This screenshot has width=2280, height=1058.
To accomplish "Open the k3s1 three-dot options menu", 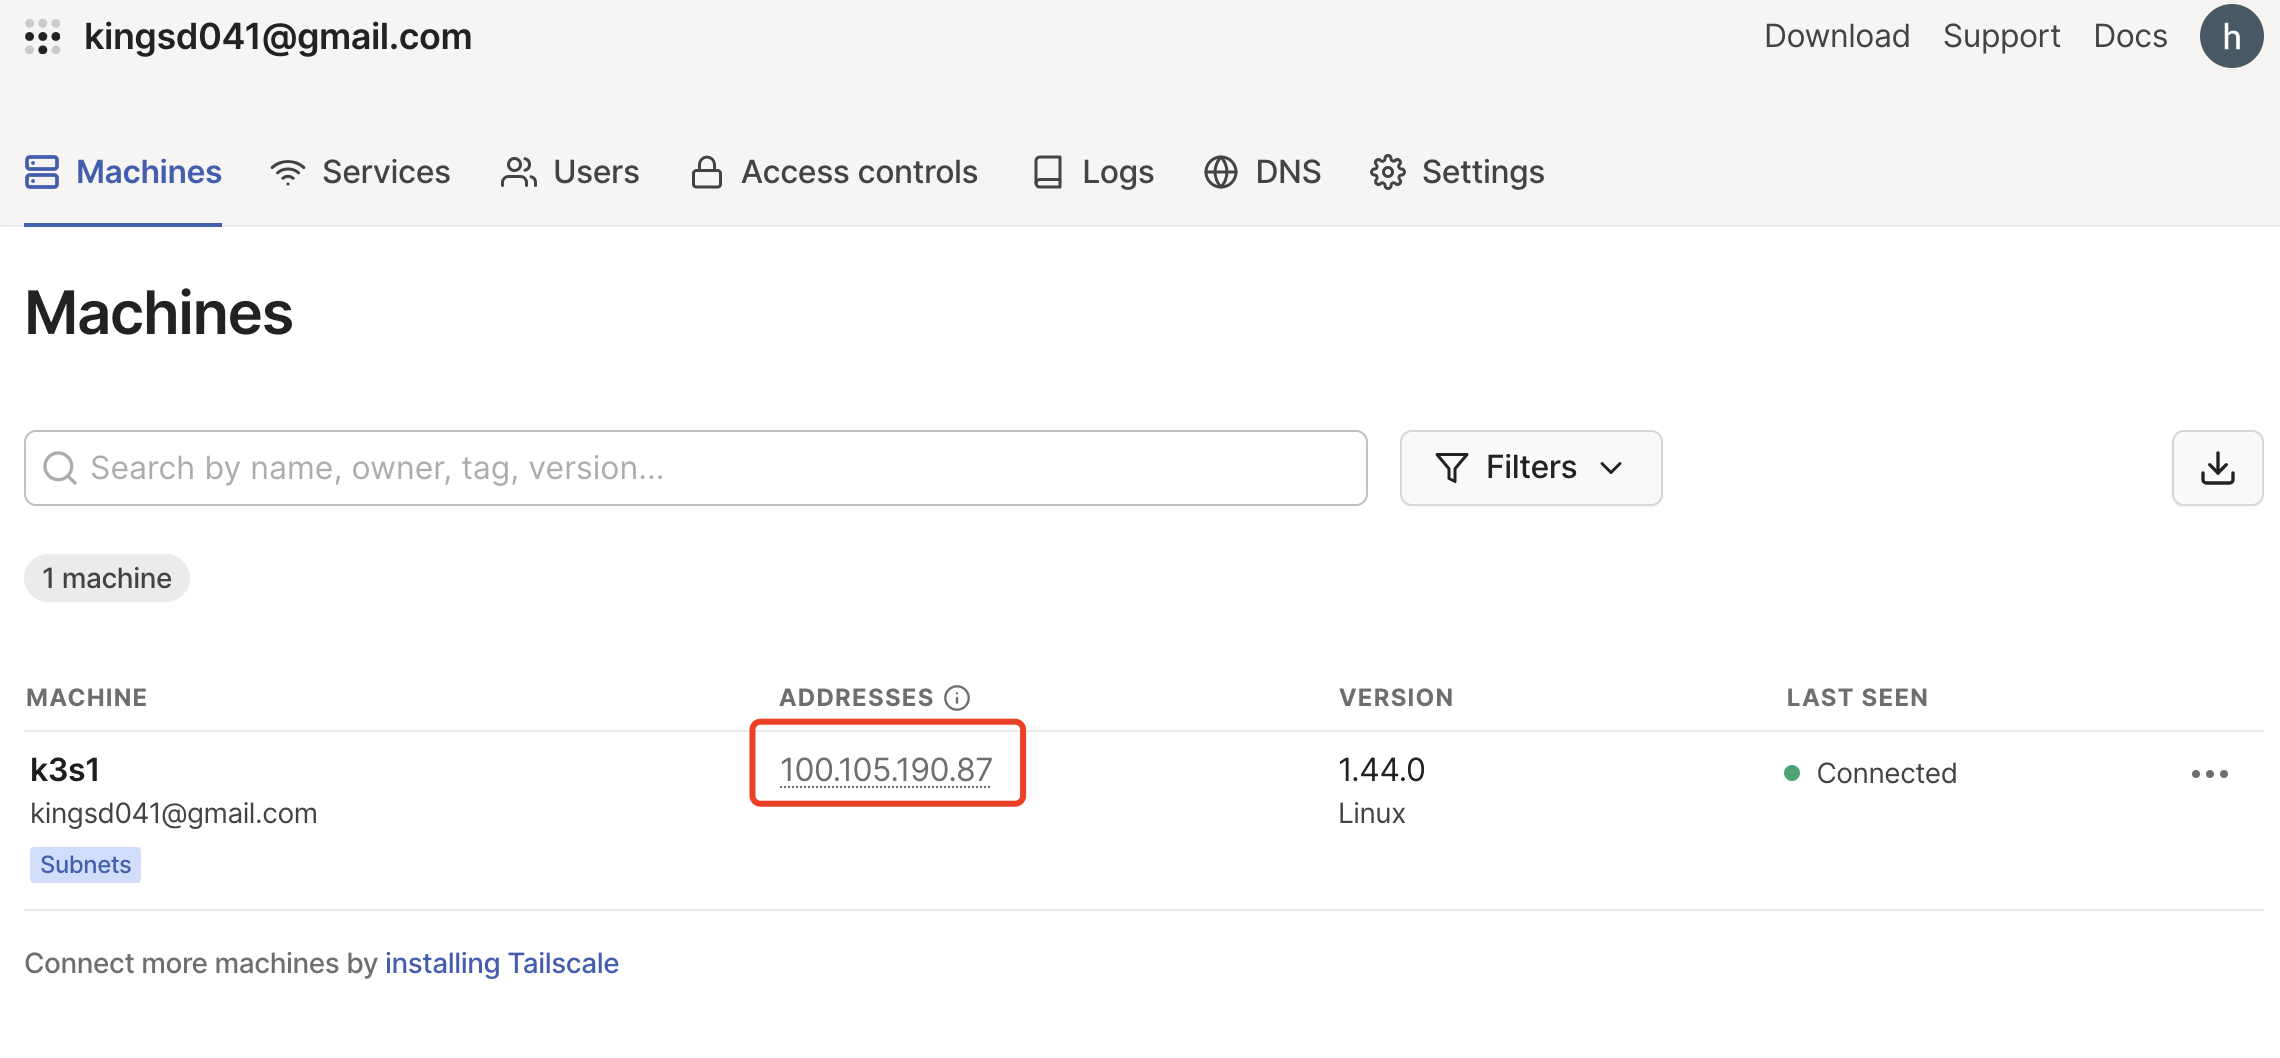I will pyautogui.click(x=2210, y=774).
